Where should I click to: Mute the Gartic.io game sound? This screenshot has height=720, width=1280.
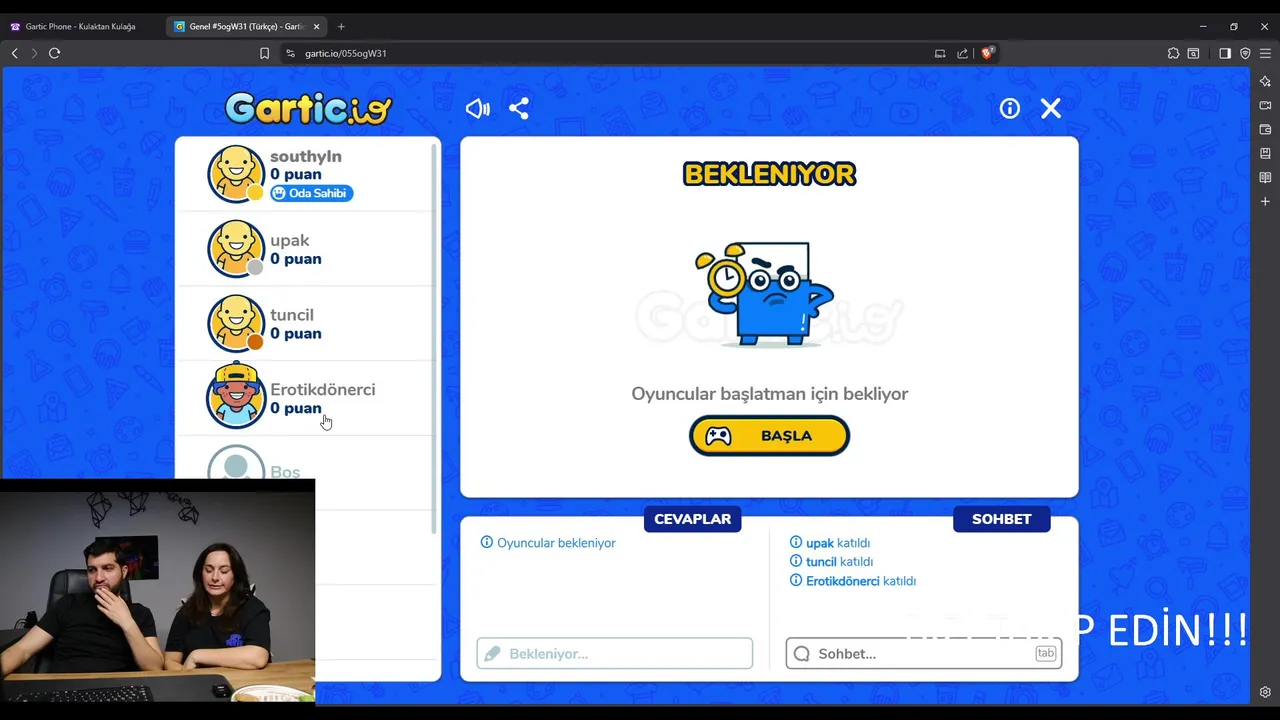[x=478, y=108]
